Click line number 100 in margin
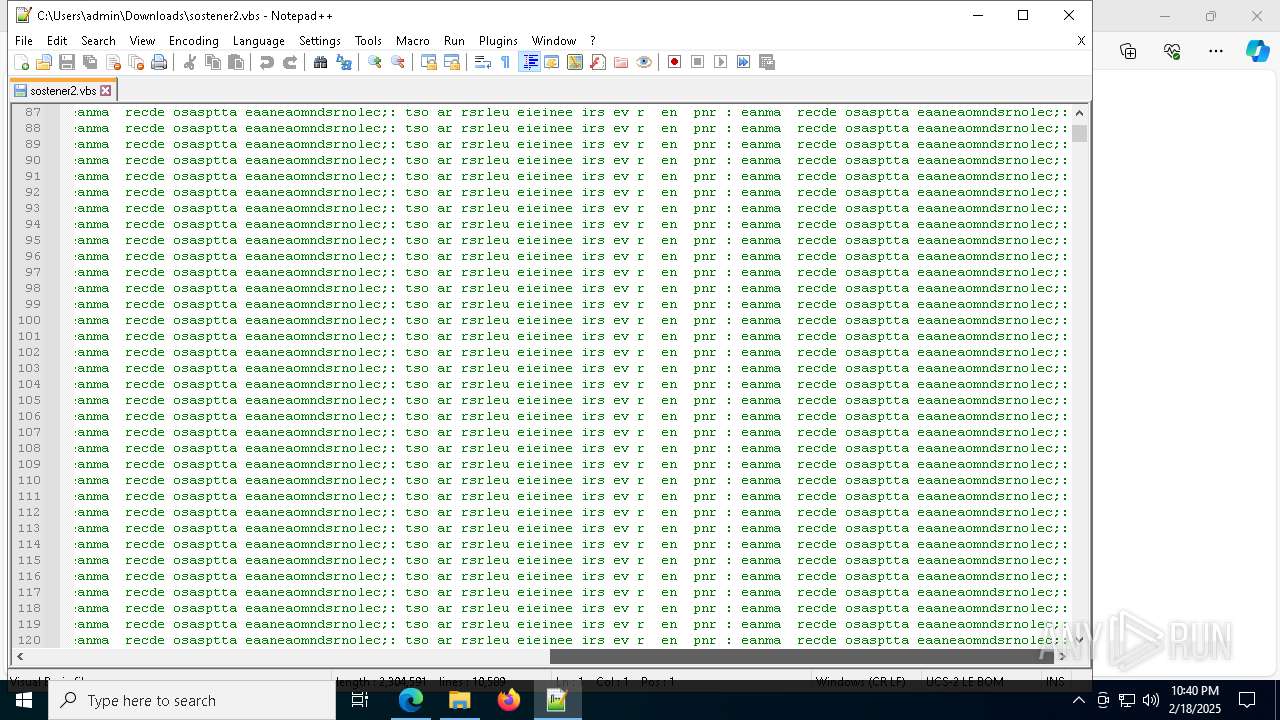 29,320
